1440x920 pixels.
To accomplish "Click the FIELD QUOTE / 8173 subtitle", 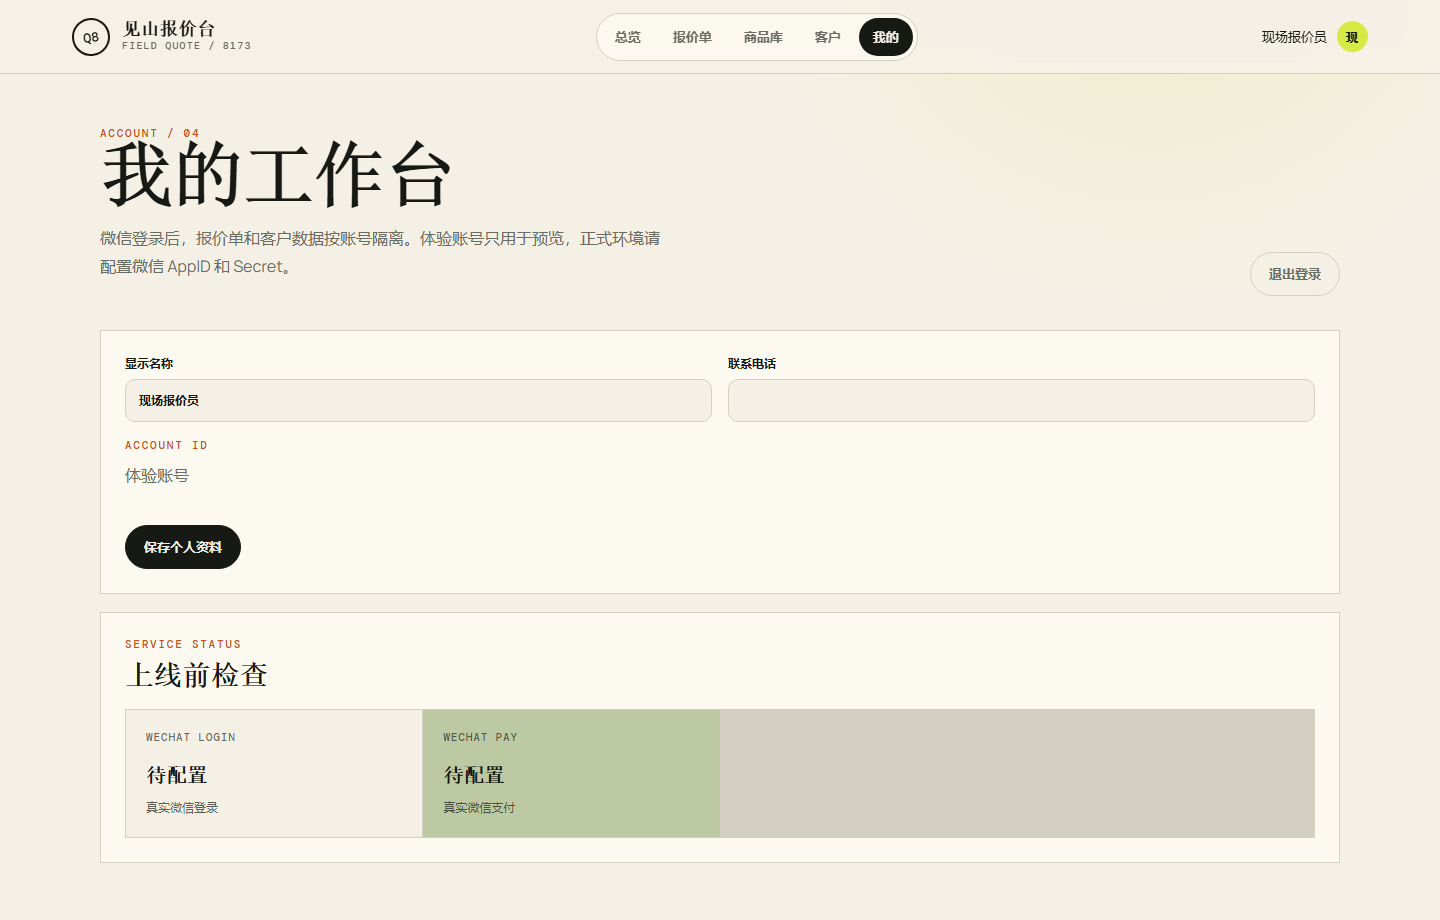I will [x=186, y=46].
